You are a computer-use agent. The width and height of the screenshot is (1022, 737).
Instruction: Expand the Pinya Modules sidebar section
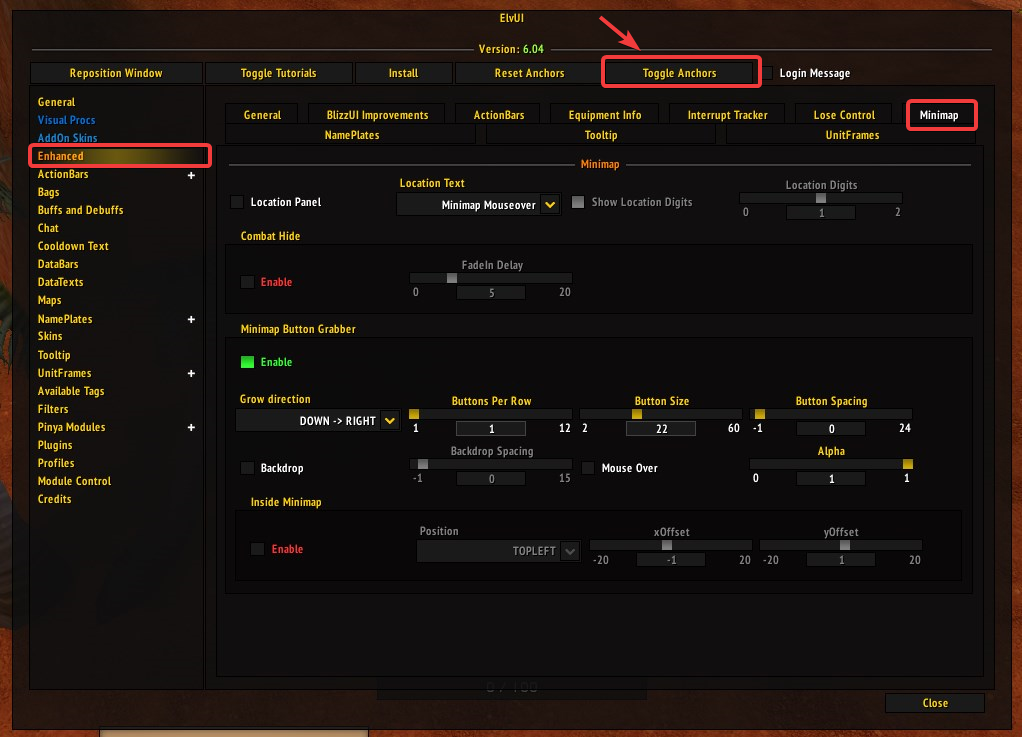191,427
